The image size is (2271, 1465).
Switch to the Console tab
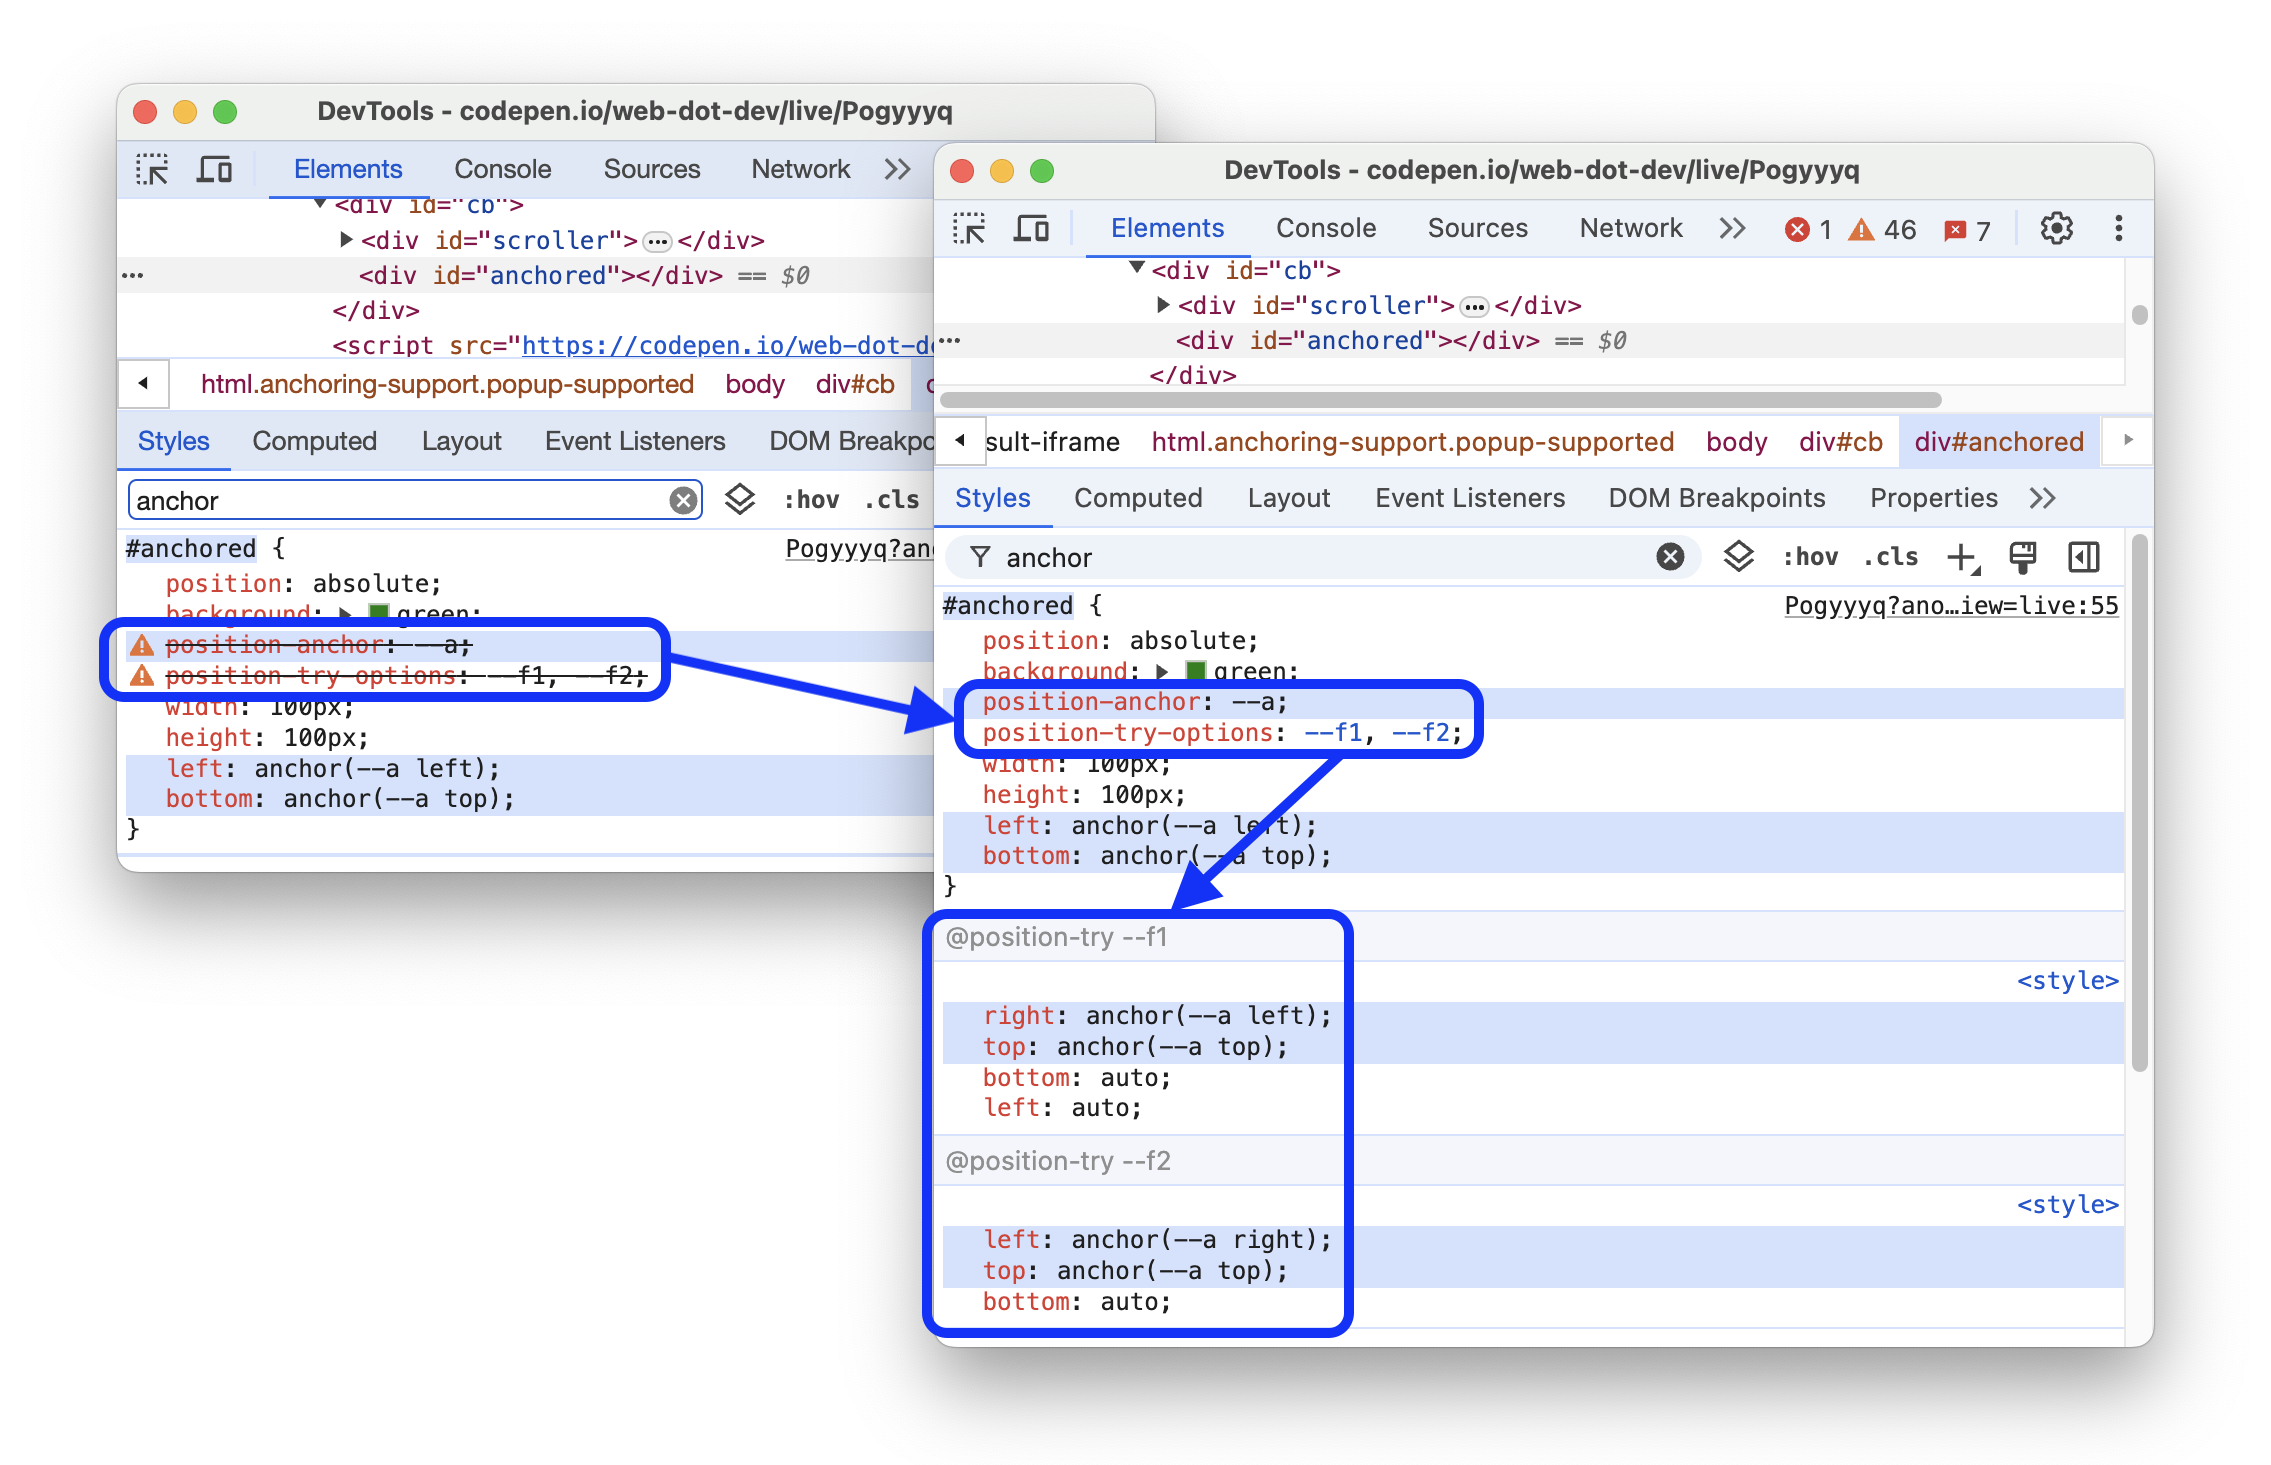pyautogui.click(x=1324, y=228)
